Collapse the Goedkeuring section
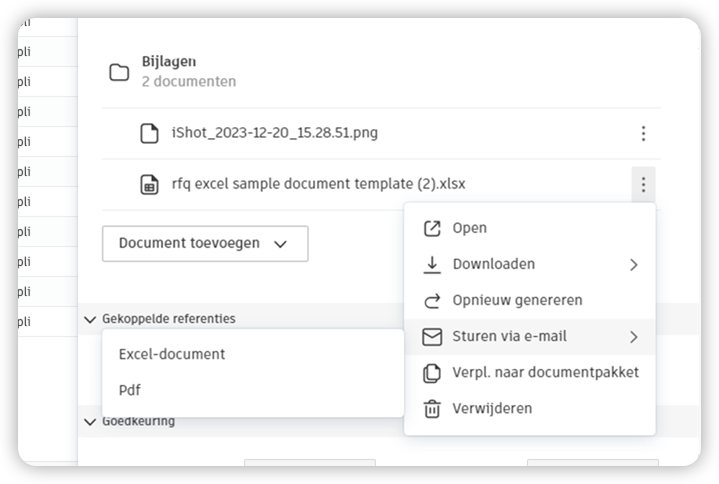 click(91, 421)
